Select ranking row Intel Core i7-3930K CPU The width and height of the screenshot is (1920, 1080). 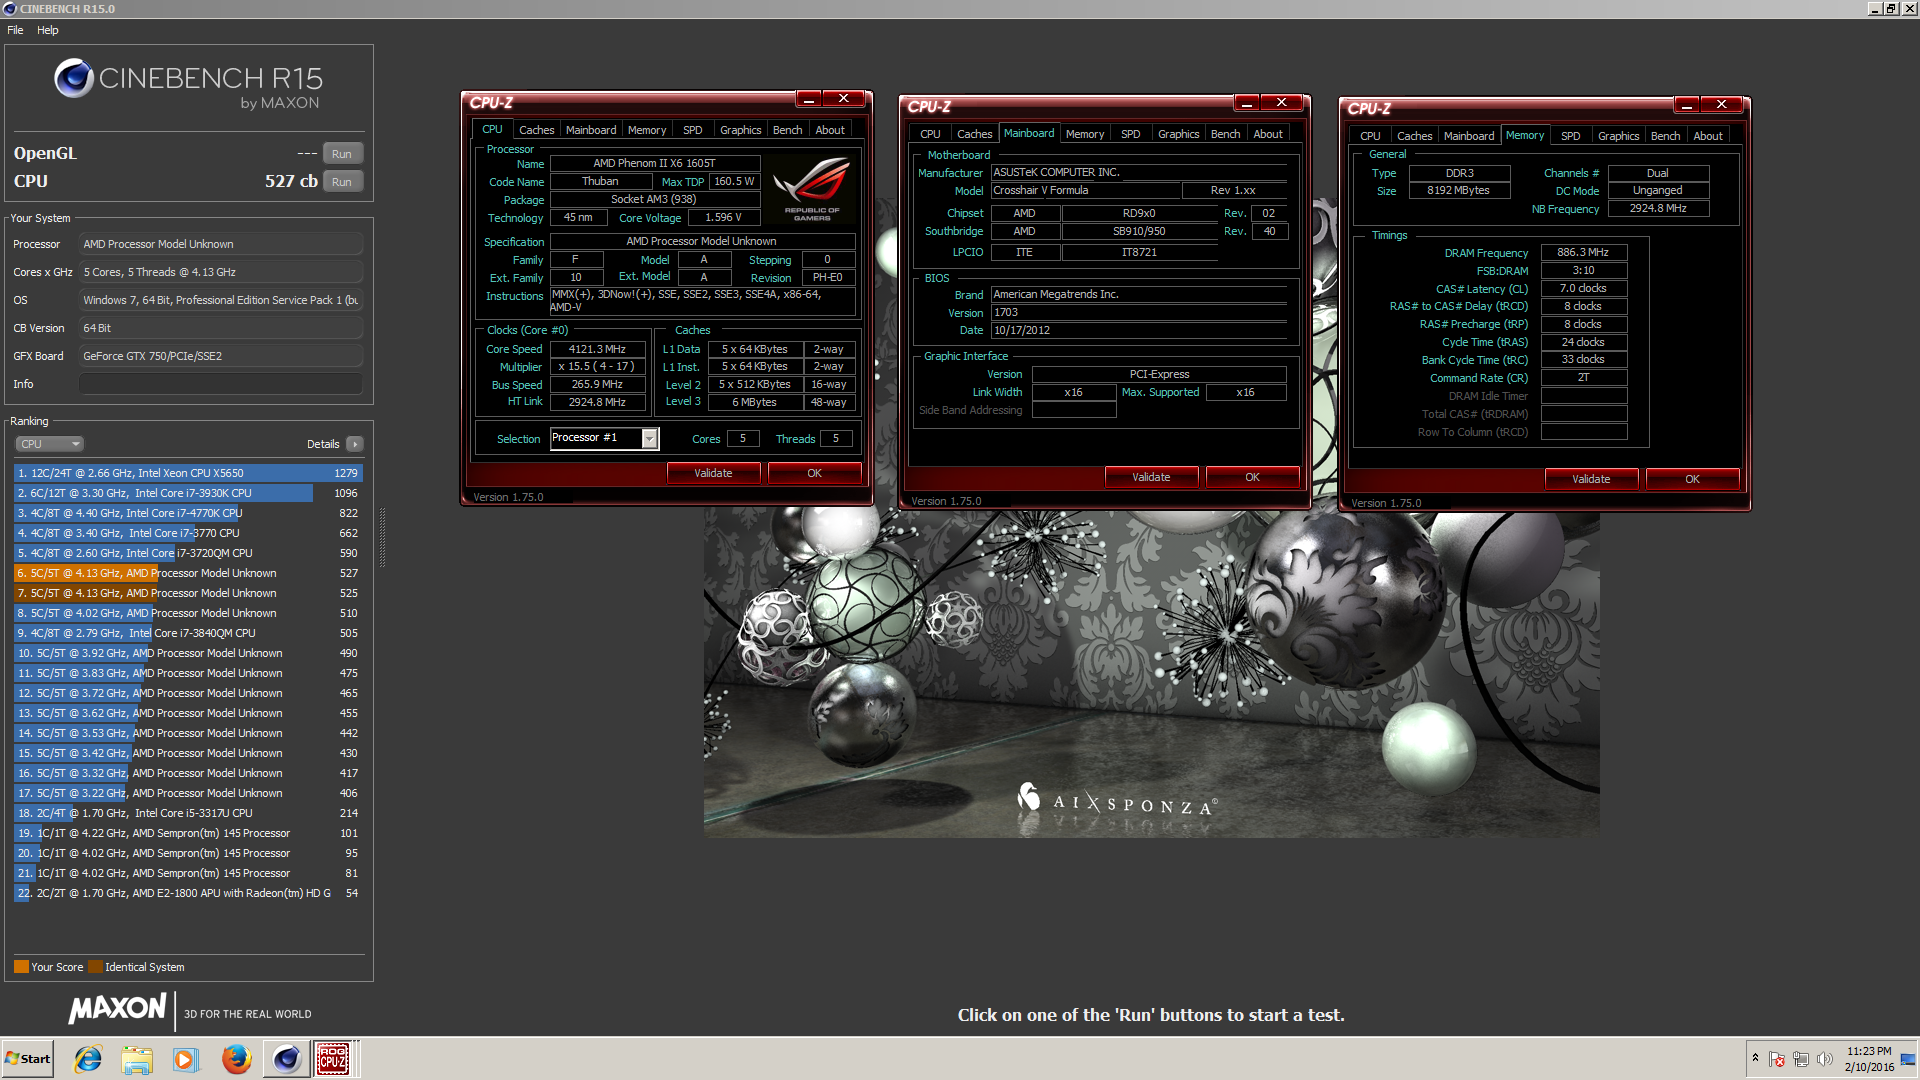pos(188,493)
